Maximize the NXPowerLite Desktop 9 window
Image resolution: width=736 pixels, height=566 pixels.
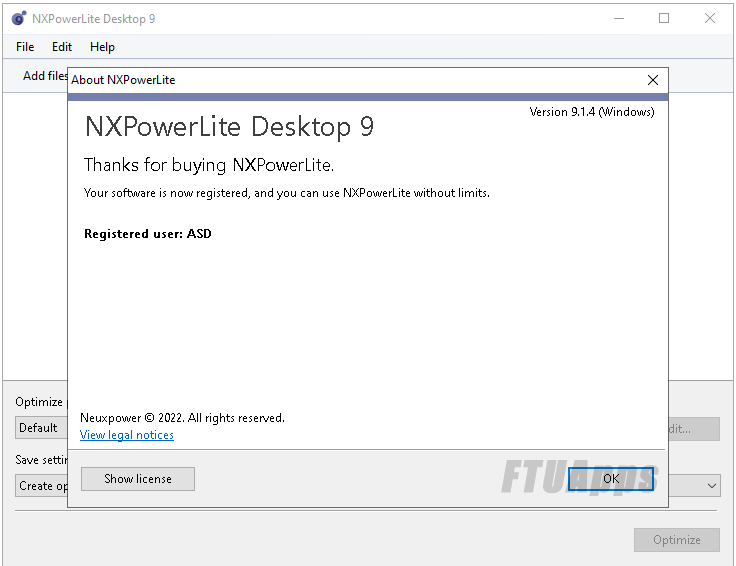pyautogui.click(x=664, y=18)
